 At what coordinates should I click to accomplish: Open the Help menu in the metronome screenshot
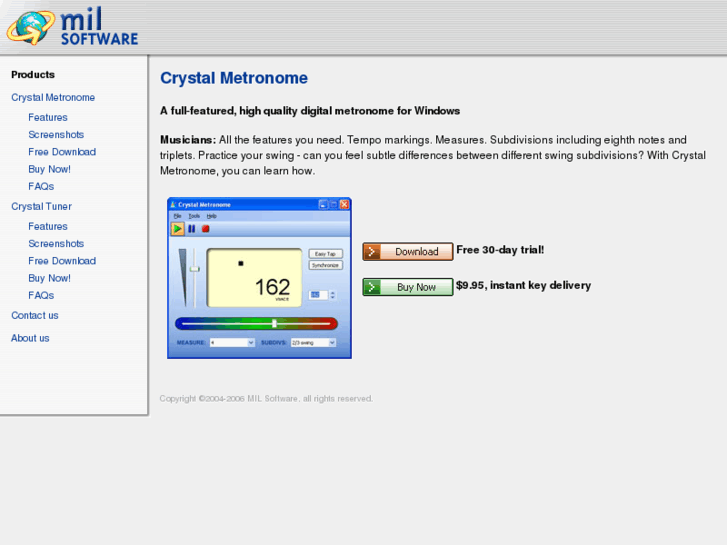[211, 216]
